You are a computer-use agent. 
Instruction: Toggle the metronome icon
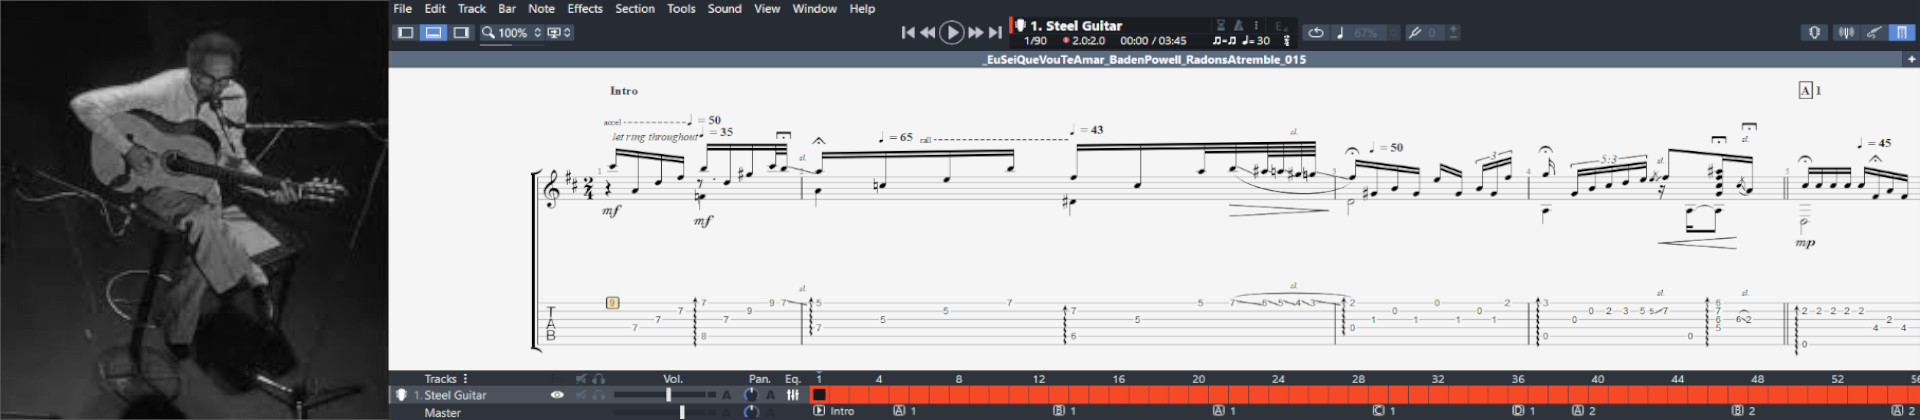click(1239, 25)
